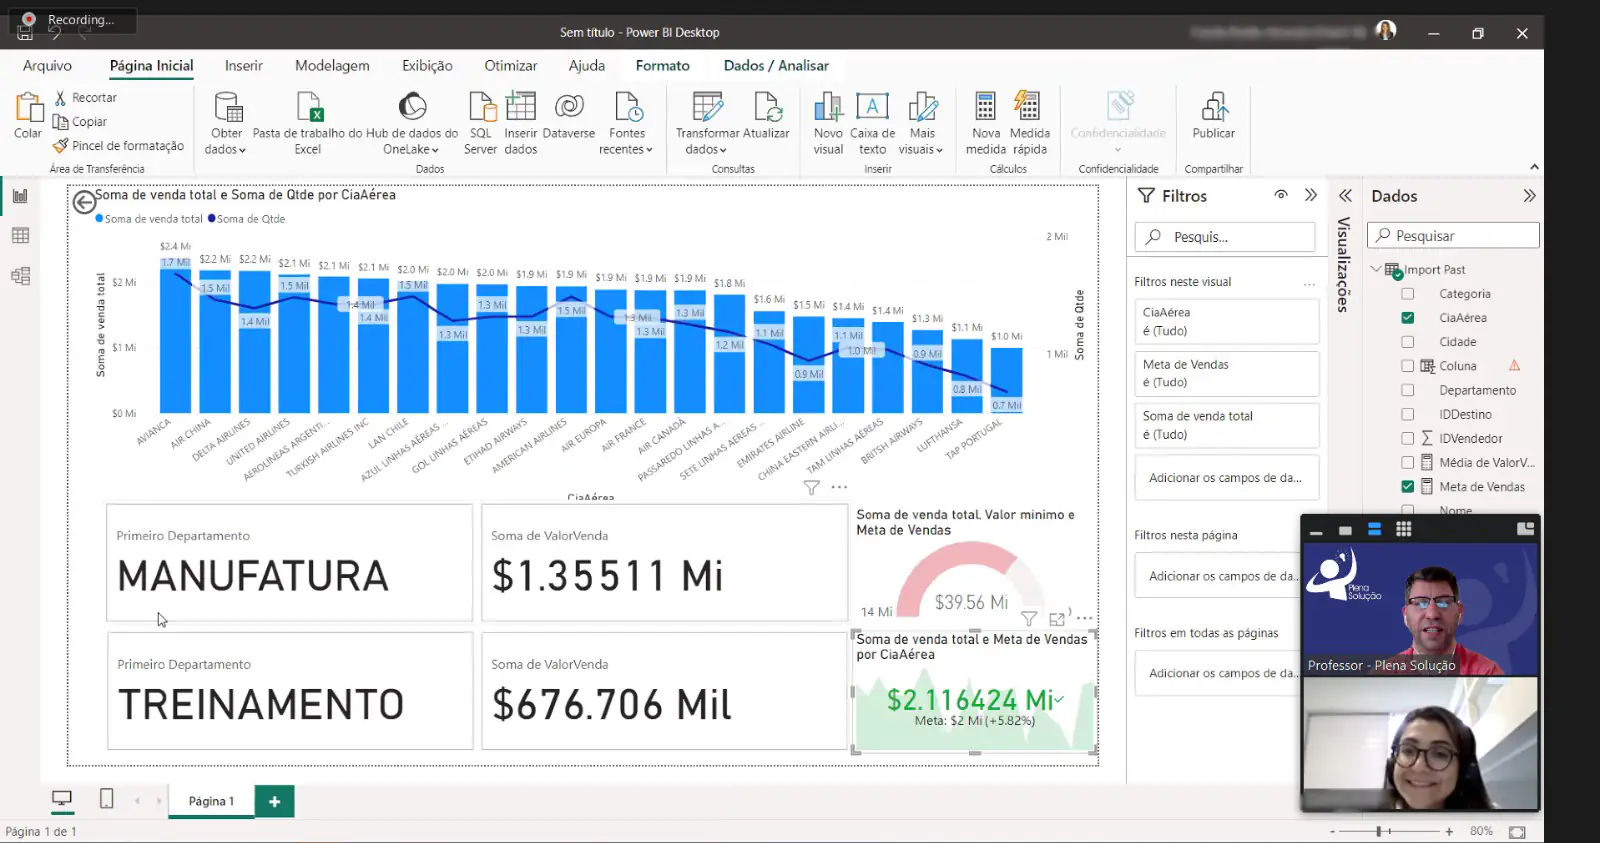Open more options ellipsis under bar chart
1600x843 pixels.
[839, 487]
